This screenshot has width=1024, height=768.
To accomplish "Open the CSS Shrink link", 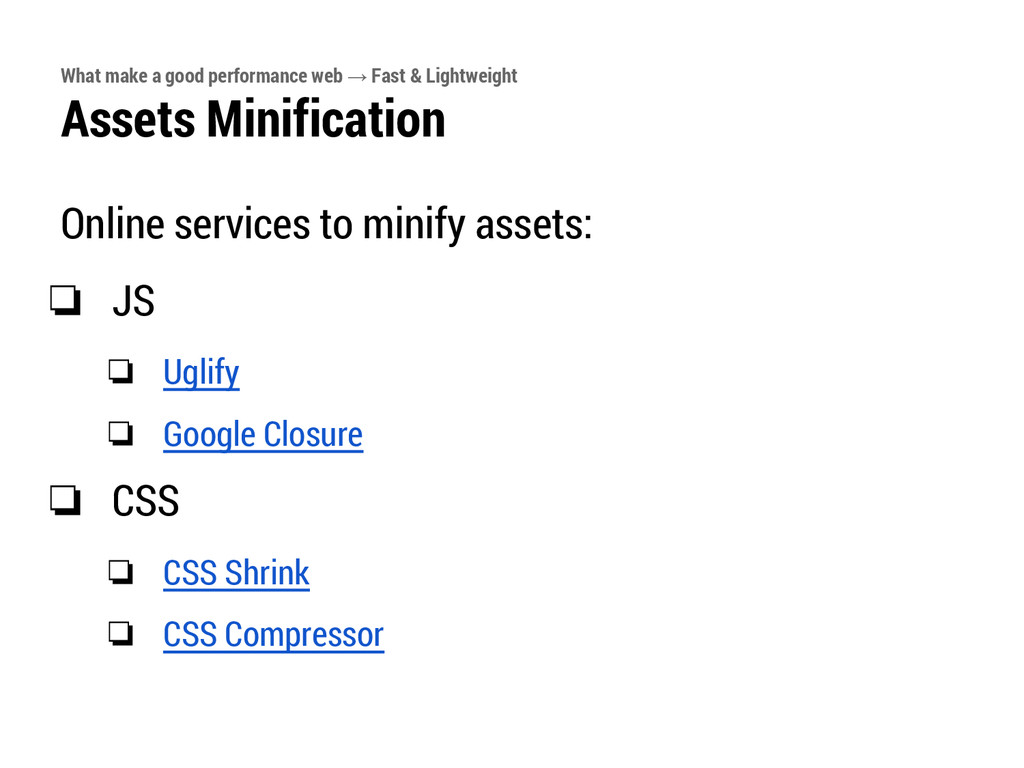I will 236,573.
